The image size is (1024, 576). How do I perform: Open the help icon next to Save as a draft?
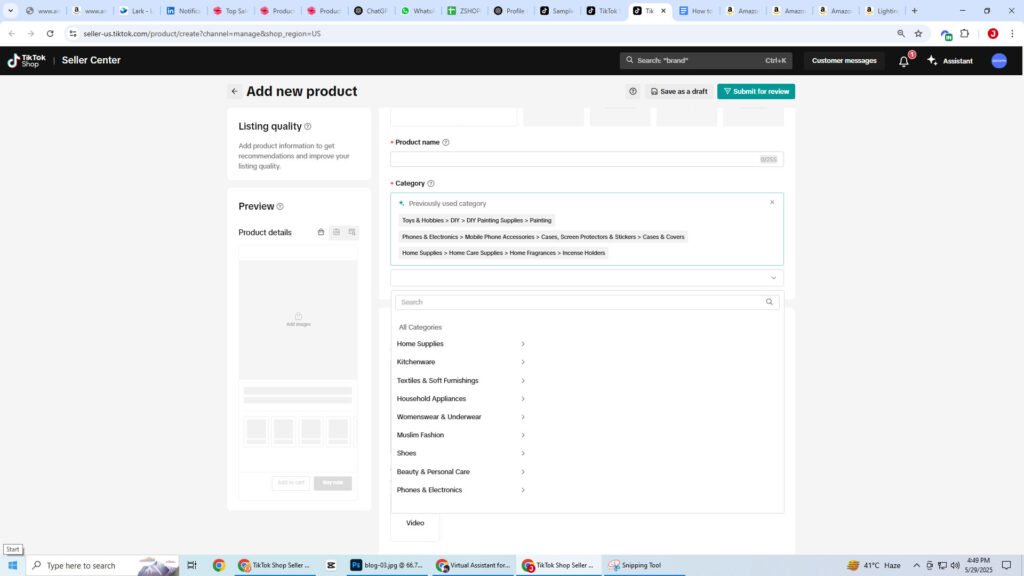tap(633, 91)
